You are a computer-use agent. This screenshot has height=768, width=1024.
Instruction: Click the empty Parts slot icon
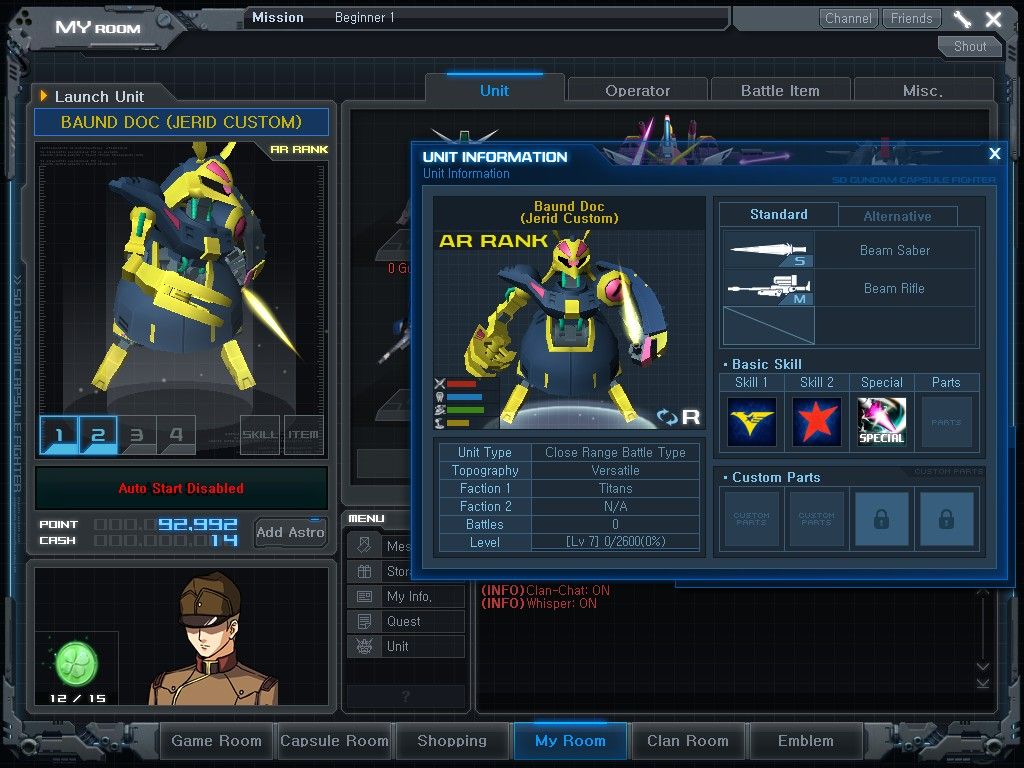(946, 421)
